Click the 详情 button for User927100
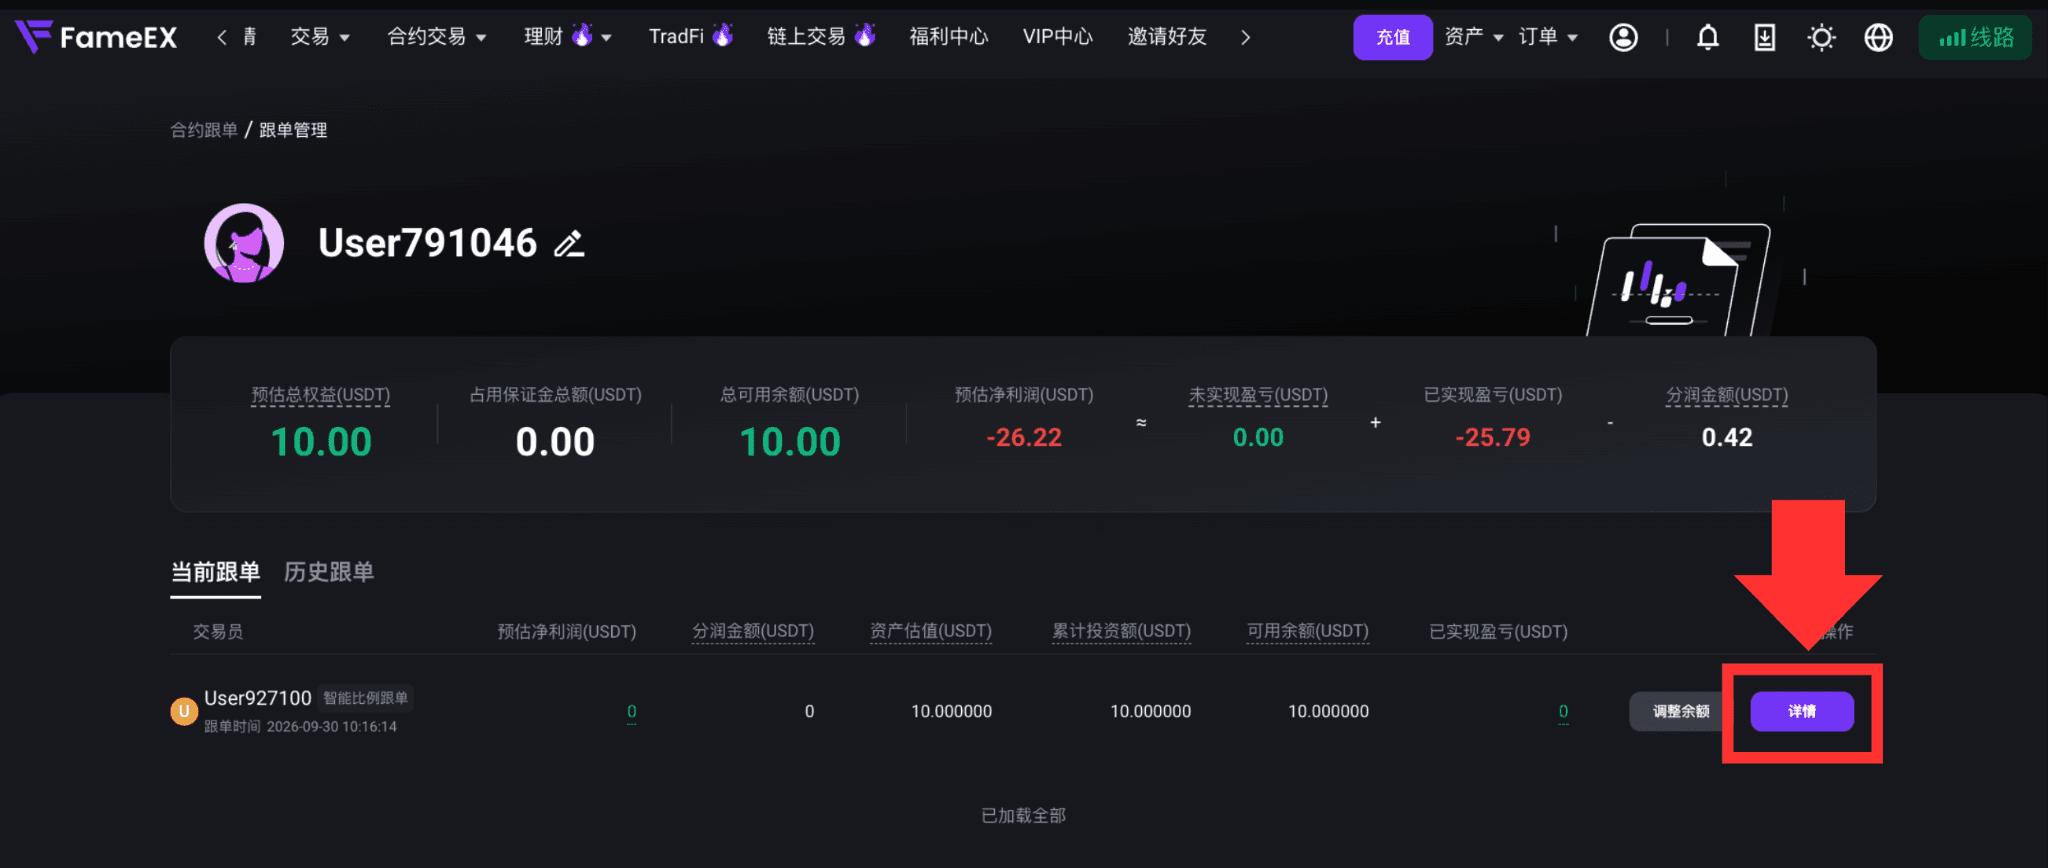Image resolution: width=2048 pixels, height=868 pixels. [x=1802, y=711]
